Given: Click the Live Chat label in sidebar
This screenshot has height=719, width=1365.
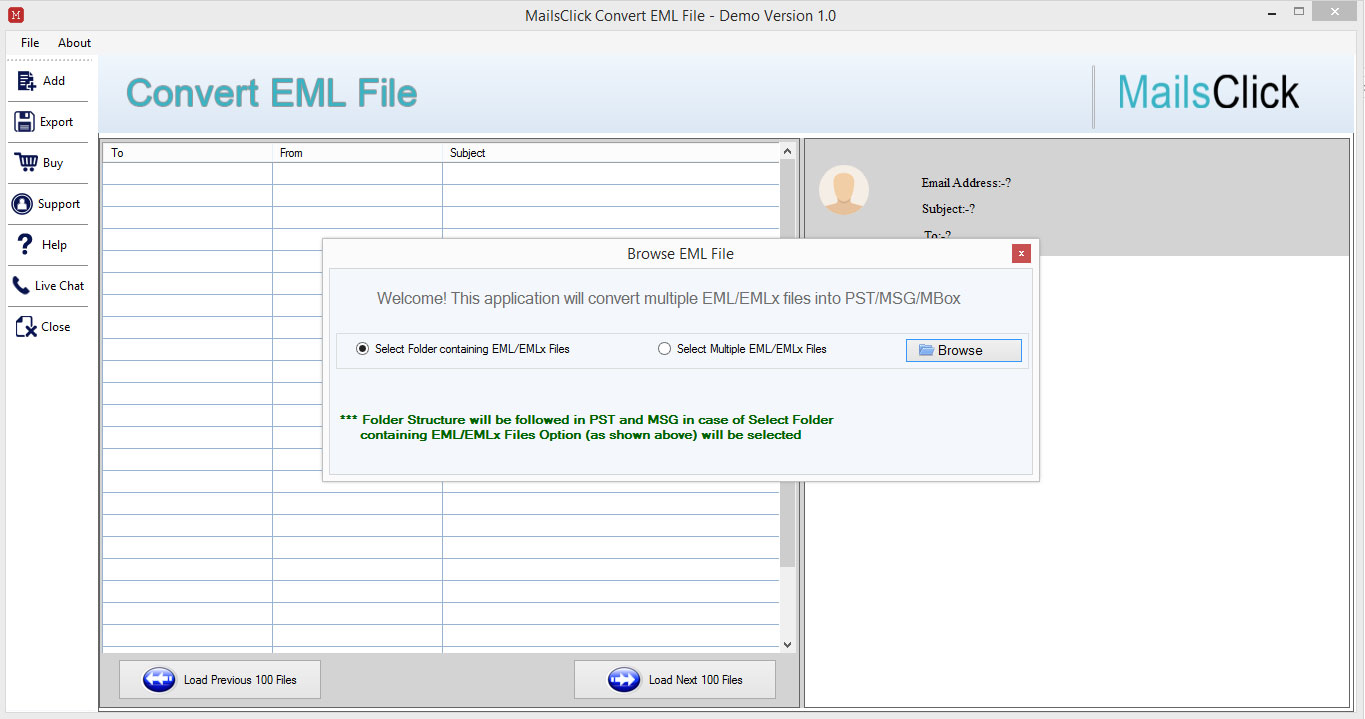Looking at the screenshot, I should (x=60, y=286).
